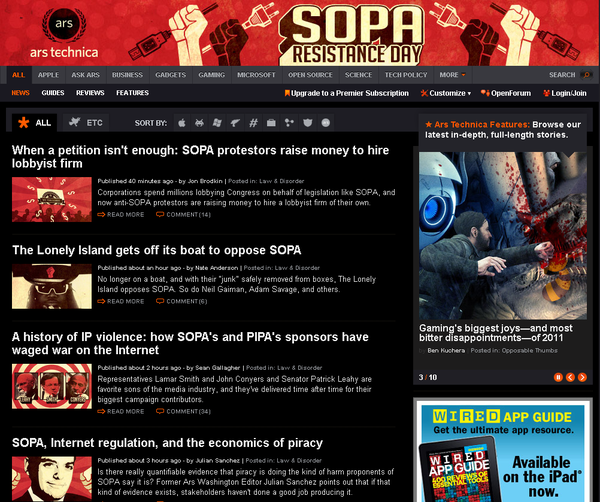This screenshot has width=600, height=502.
Task: Click the gaming feature slideshow image
Action: pyautogui.click(x=503, y=236)
